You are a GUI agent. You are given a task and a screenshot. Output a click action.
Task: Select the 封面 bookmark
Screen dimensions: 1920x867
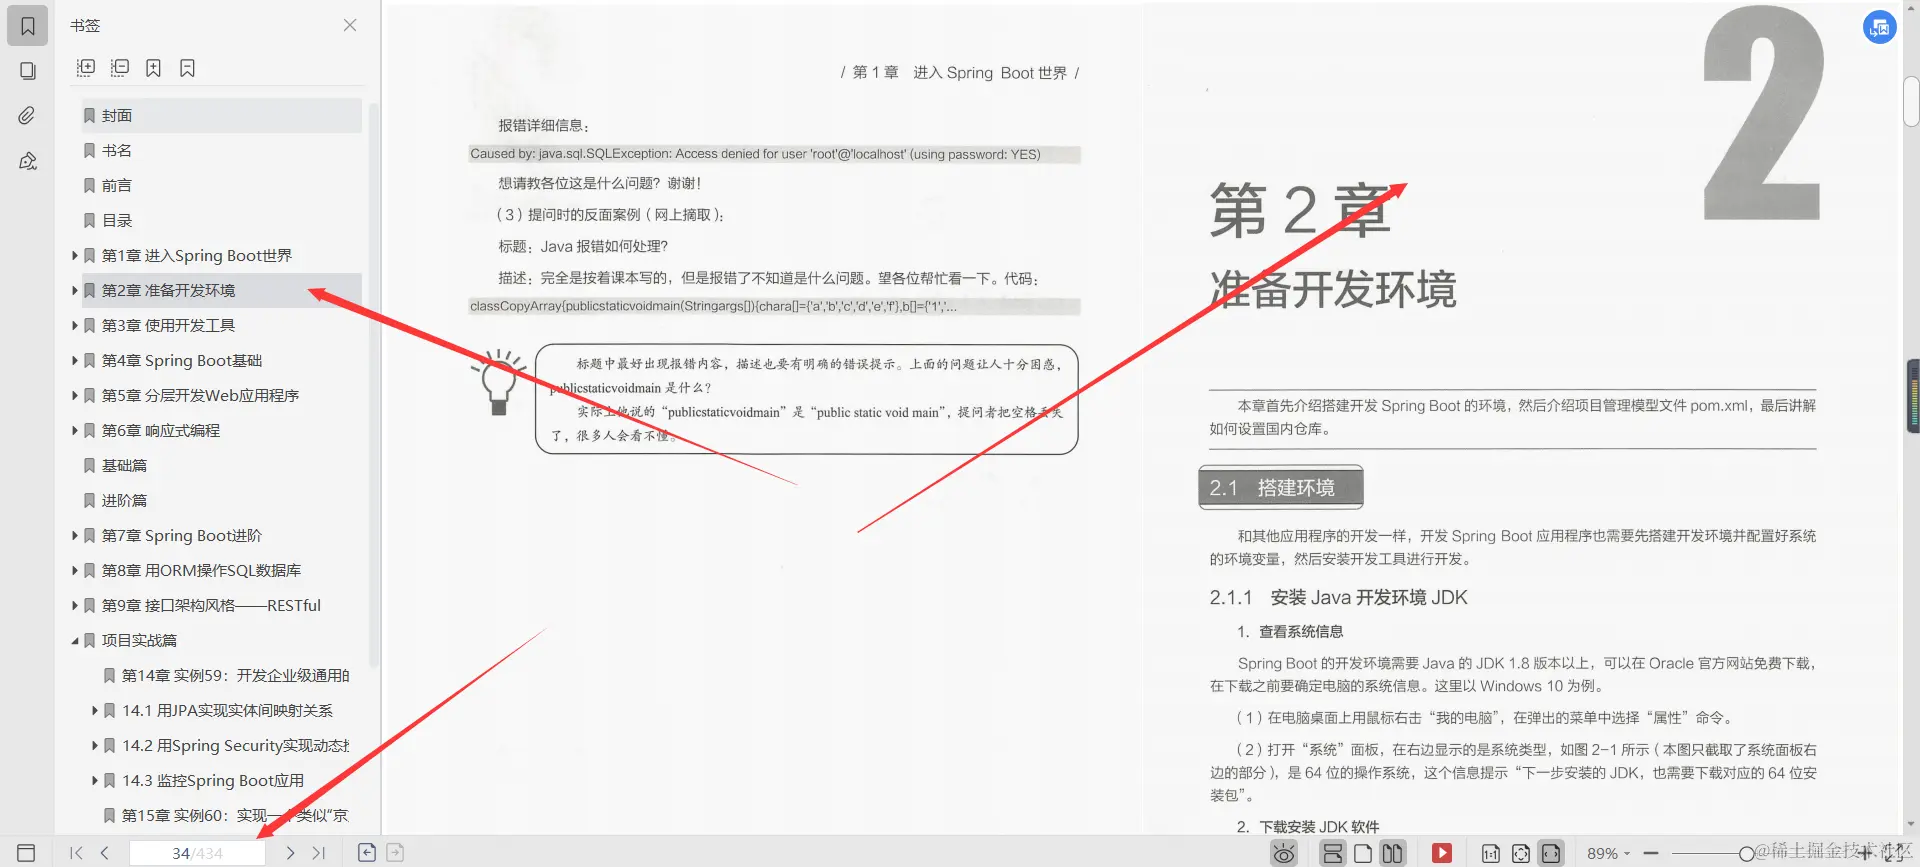(x=221, y=115)
